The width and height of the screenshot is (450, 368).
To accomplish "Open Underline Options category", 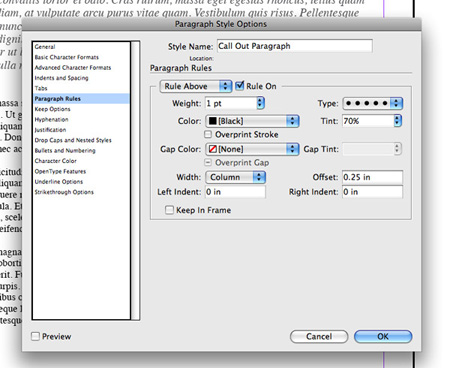I will click(x=59, y=181).
